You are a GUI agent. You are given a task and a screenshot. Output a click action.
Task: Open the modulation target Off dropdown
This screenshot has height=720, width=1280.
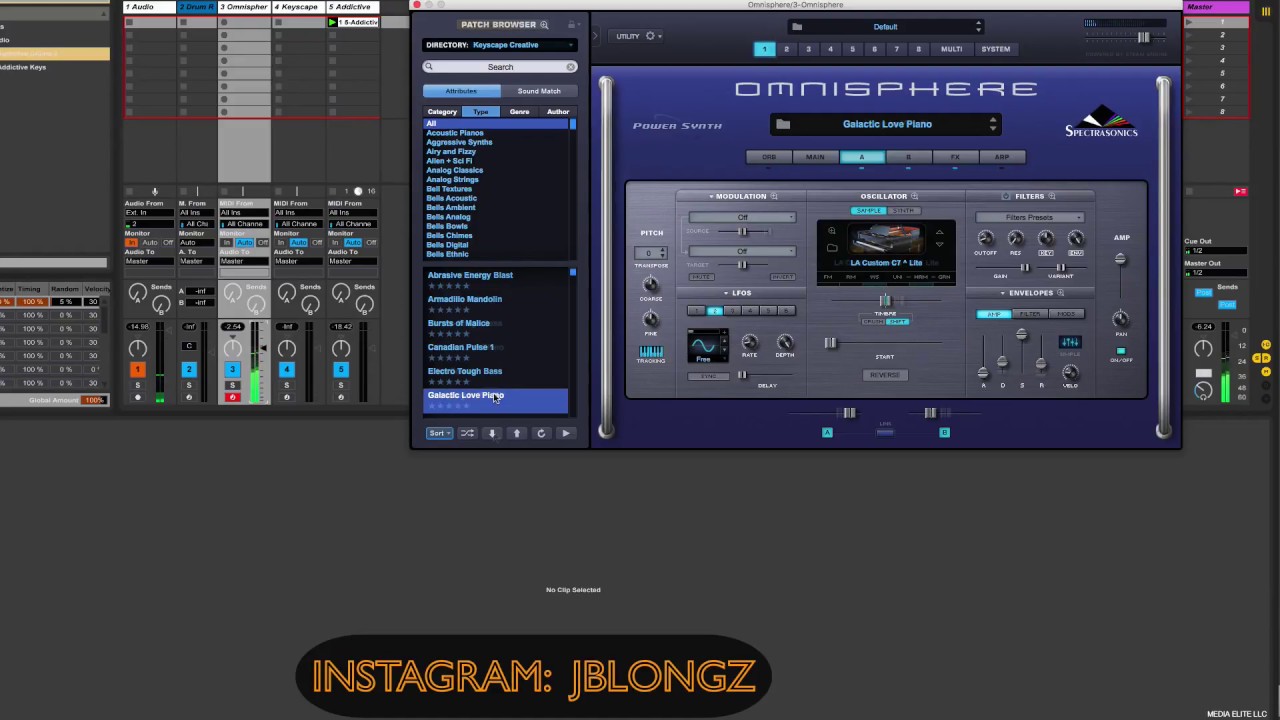click(x=742, y=251)
